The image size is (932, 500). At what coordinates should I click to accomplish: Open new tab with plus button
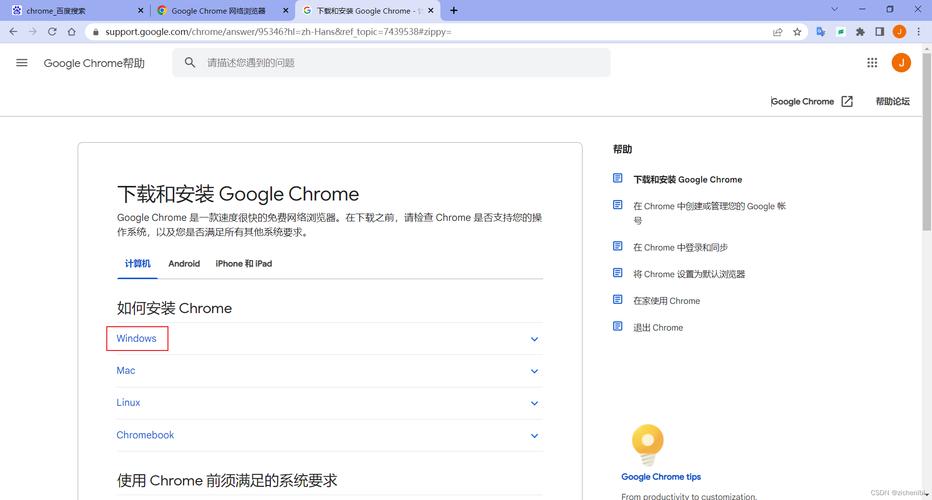tap(454, 10)
